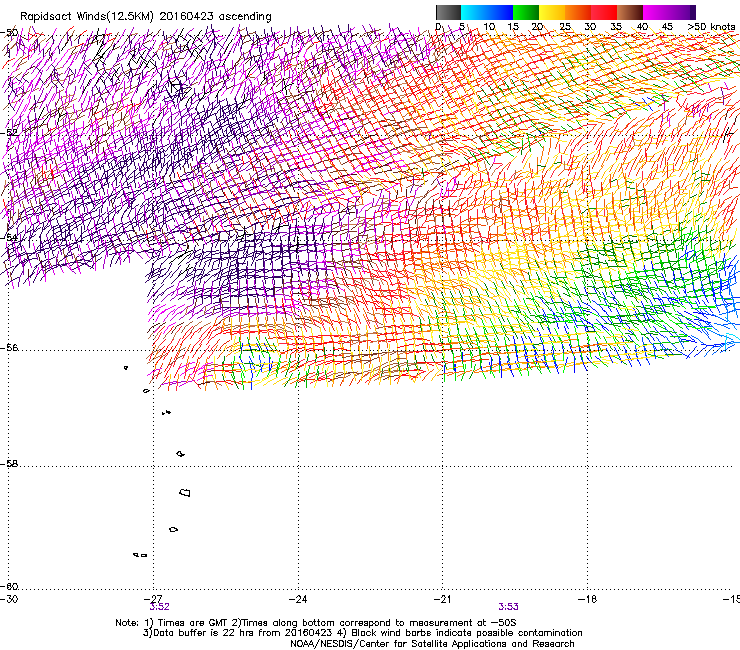Click the magenta-purple 40-50 knots legend segment
The height and width of the screenshot is (650, 740).
(669, 12)
